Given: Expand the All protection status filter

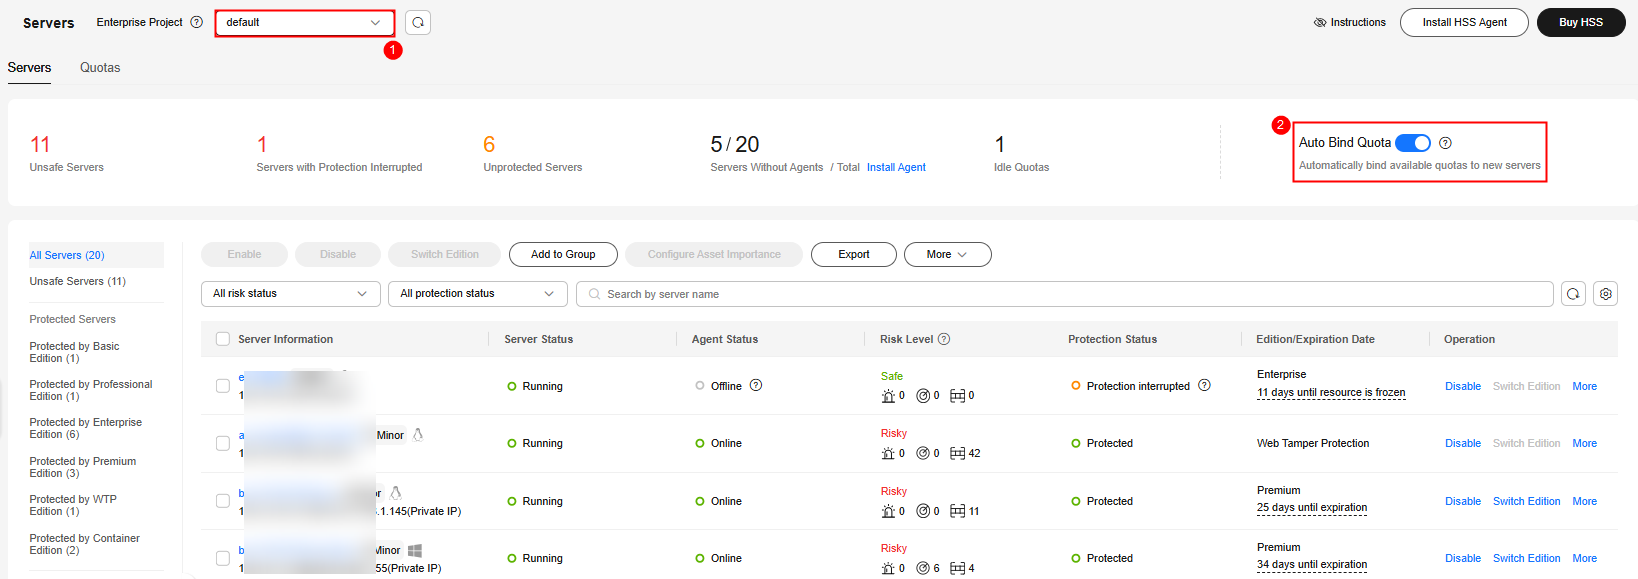Looking at the screenshot, I should tap(477, 294).
